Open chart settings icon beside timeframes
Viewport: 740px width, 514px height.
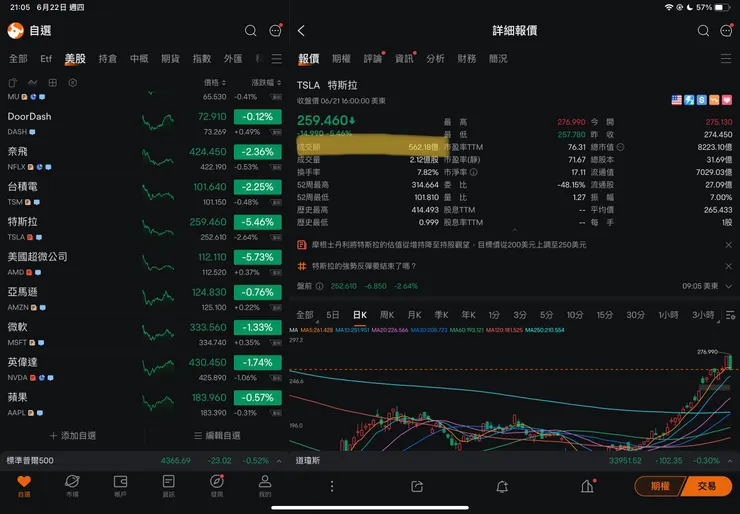(731, 315)
